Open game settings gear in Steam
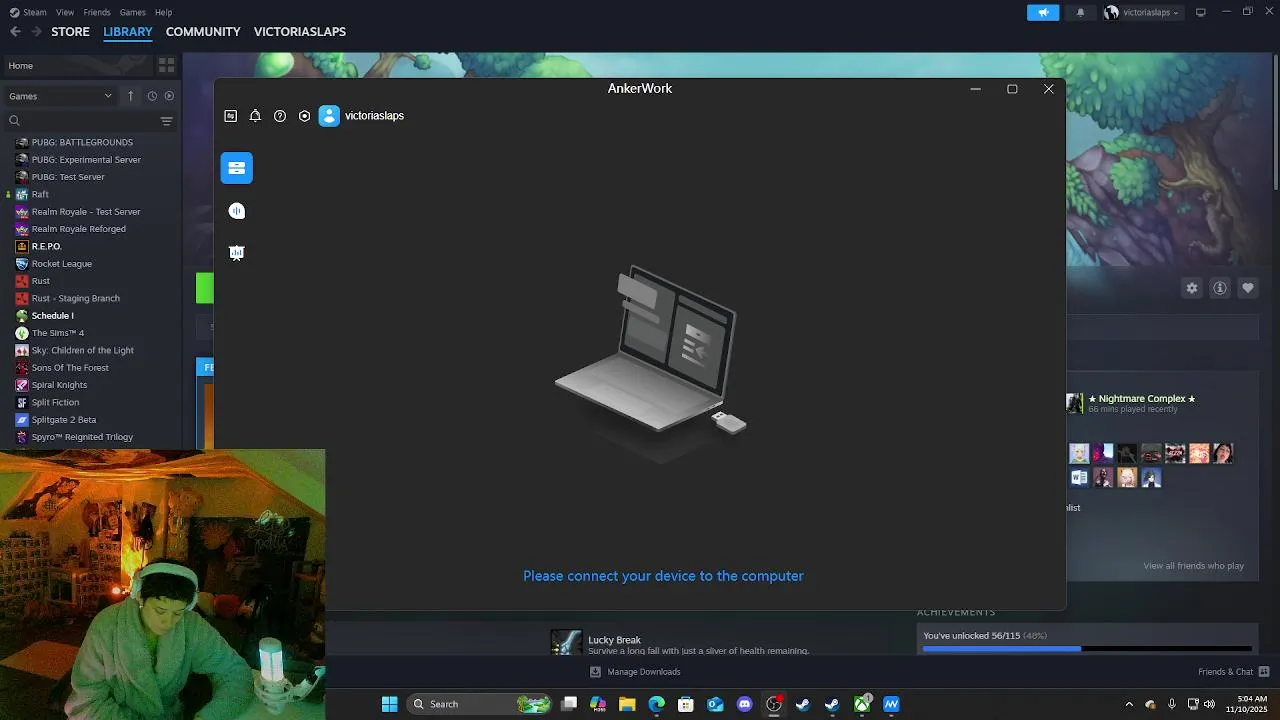This screenshot has width=1280, height=720. [x=1192, y=288]
